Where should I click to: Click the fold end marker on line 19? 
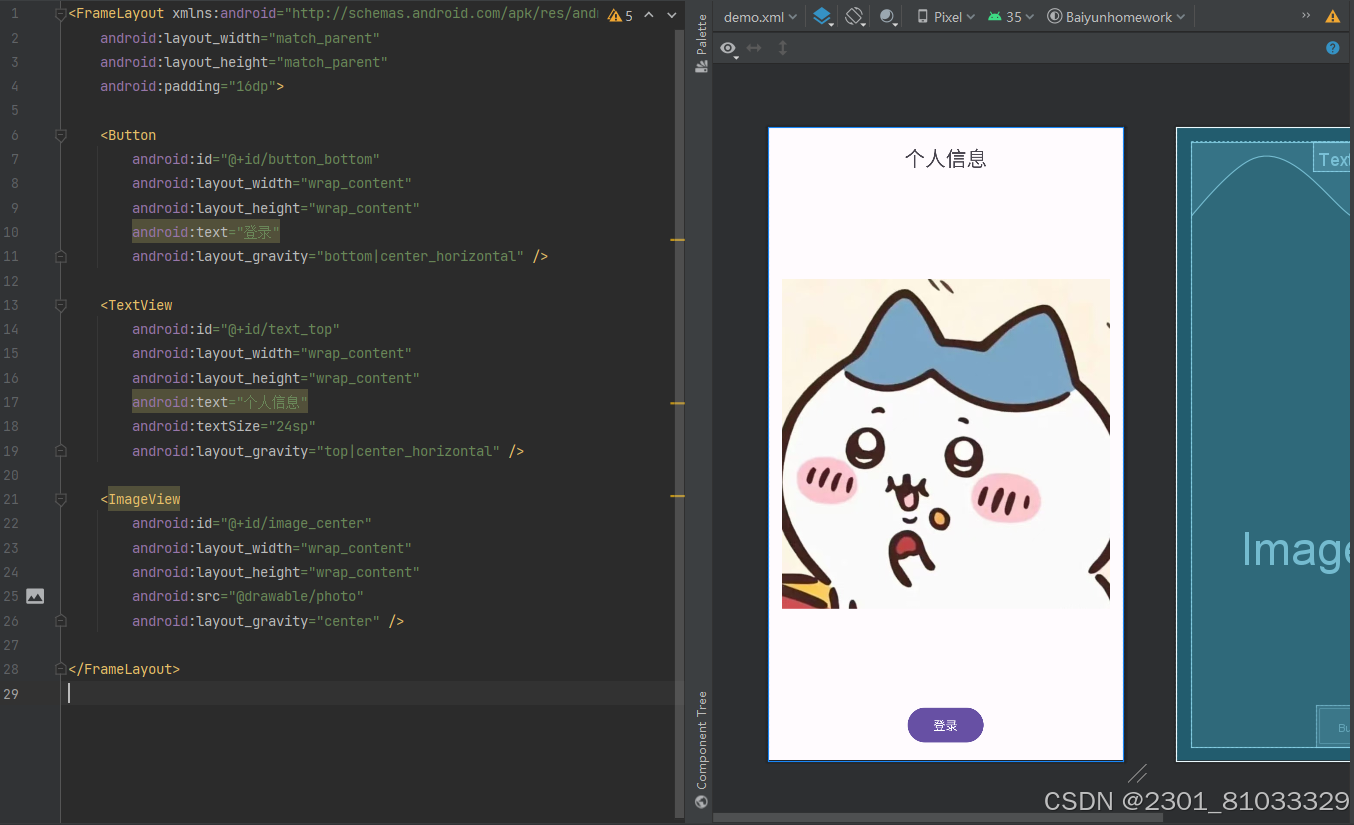(61, 451)
